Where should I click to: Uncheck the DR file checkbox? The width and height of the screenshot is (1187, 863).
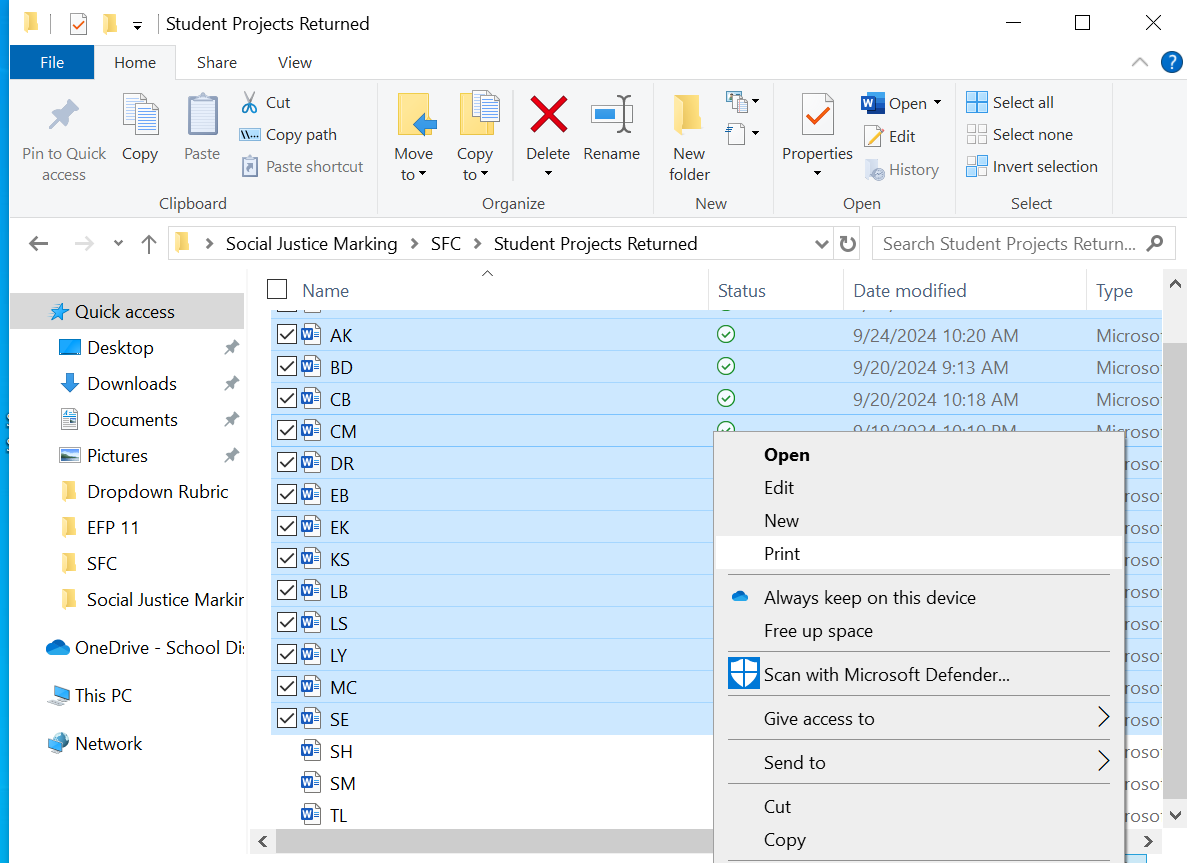pos(287,463)
